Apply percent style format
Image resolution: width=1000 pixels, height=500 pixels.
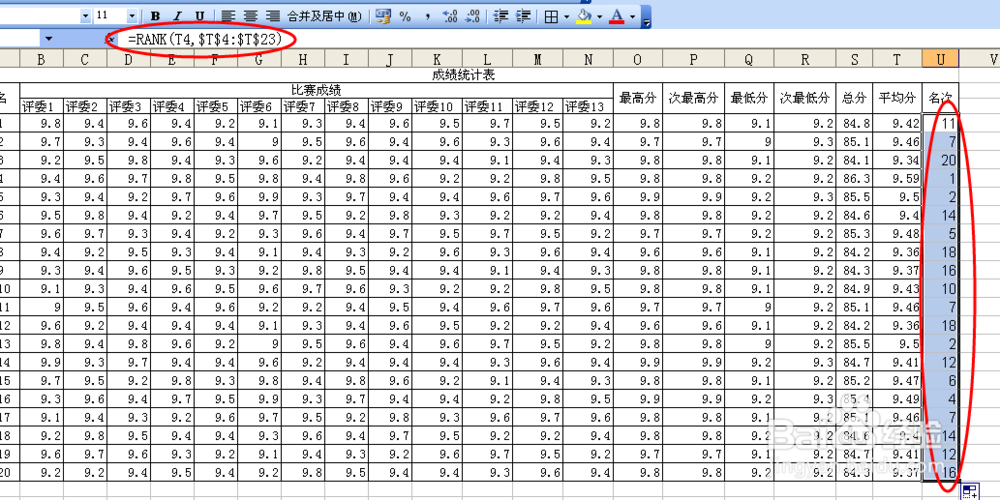pyautogui.click(x=405, y=17)
